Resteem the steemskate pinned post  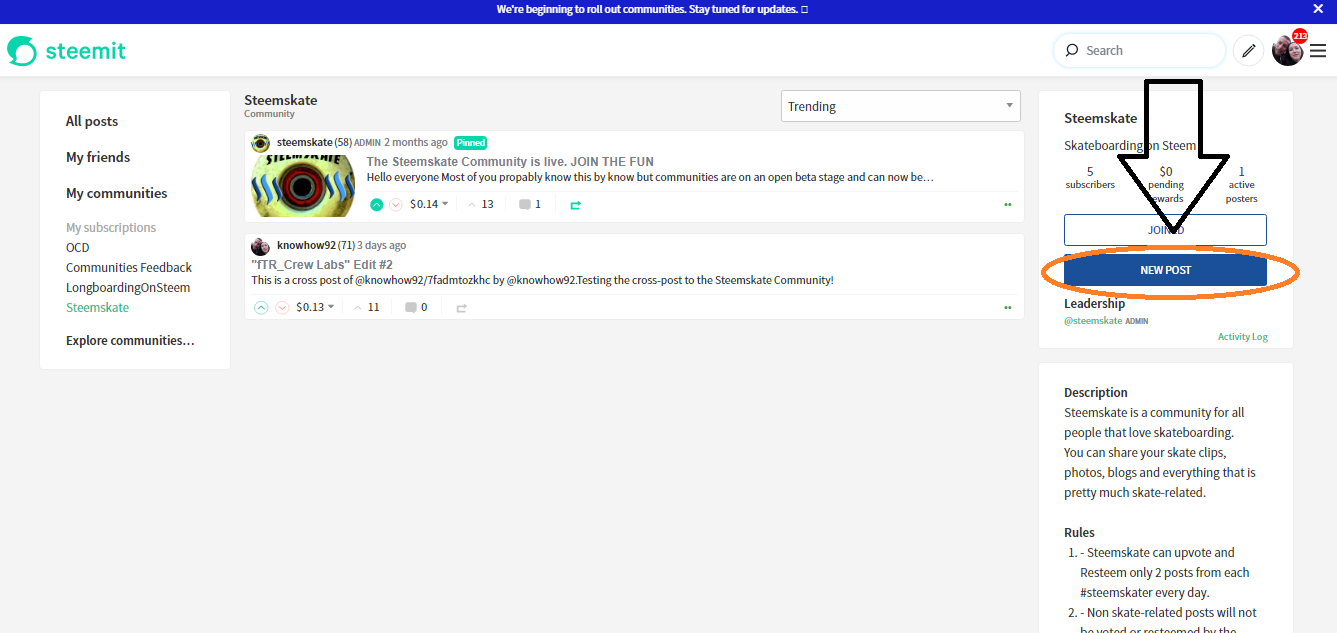coord(575,205)
